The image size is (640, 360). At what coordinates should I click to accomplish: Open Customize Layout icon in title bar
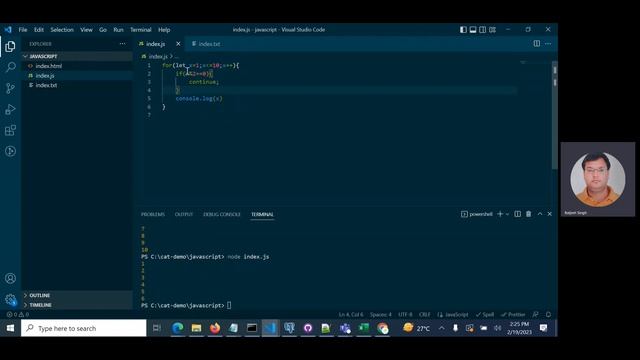(492, 29)
